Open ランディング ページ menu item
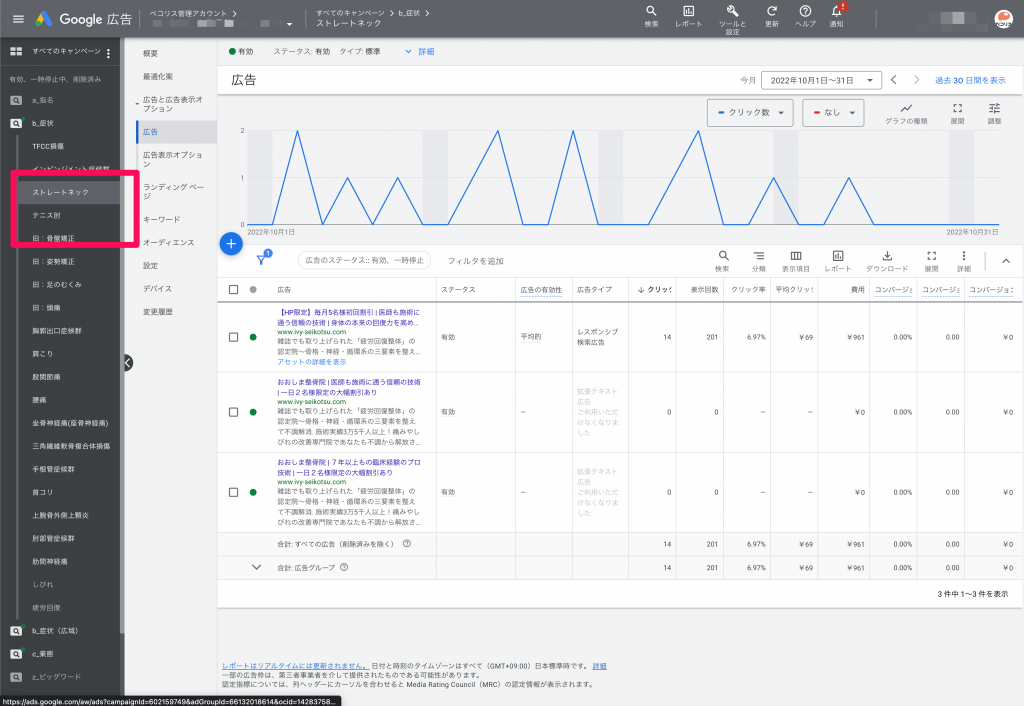The image size is (1024, 706). click(x=174, y=191)
